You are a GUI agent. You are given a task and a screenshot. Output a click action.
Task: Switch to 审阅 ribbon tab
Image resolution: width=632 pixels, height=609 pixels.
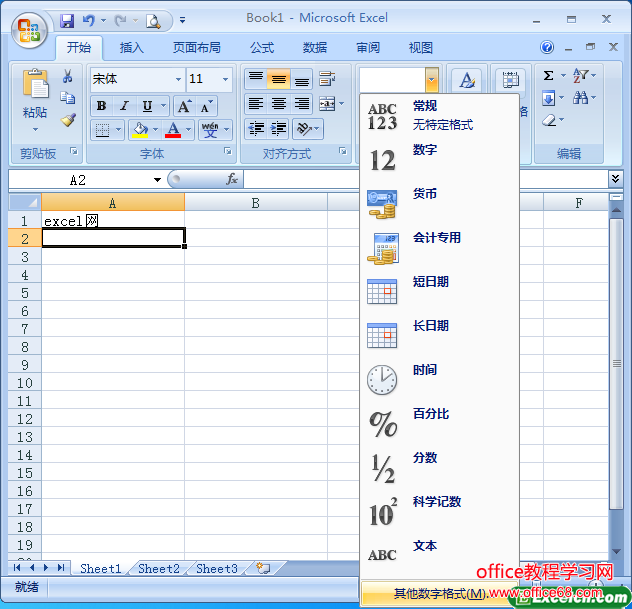(368, 48)
